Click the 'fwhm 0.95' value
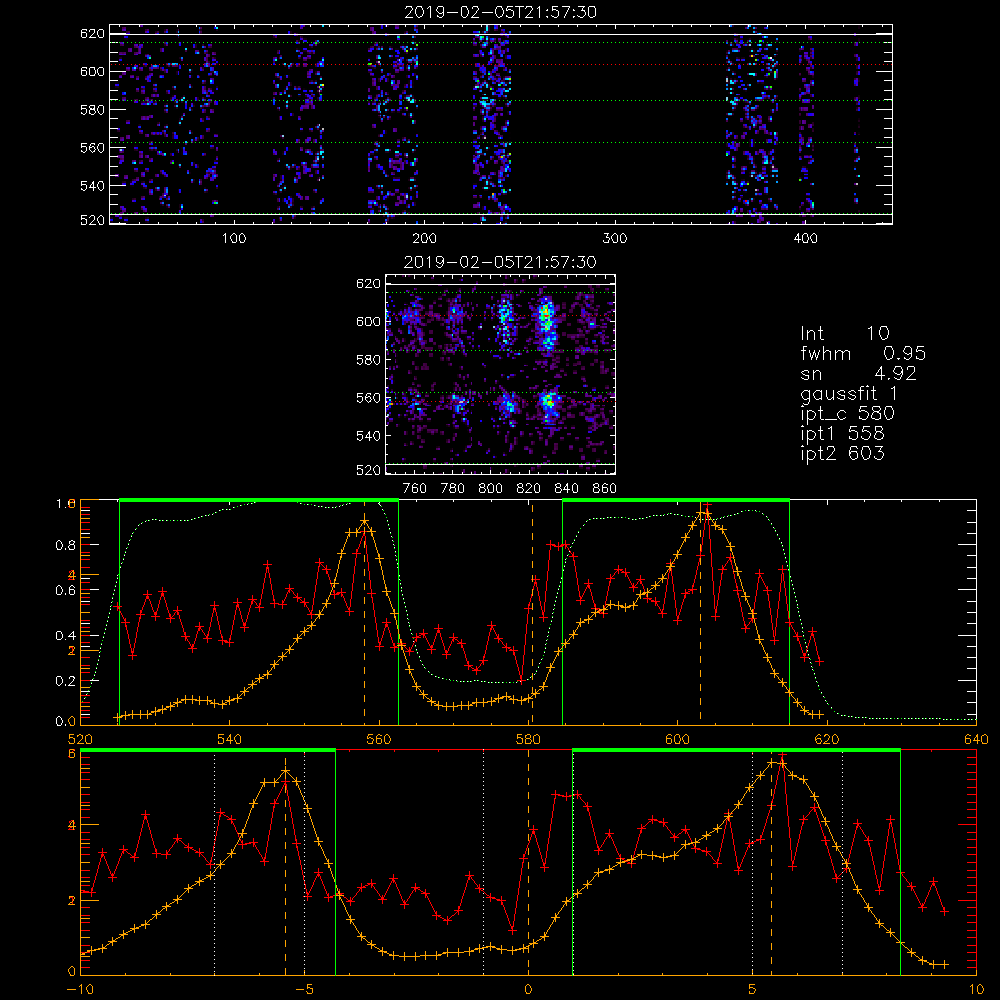This screenshot has height=1000, width=1000. (x=863, y=353)
